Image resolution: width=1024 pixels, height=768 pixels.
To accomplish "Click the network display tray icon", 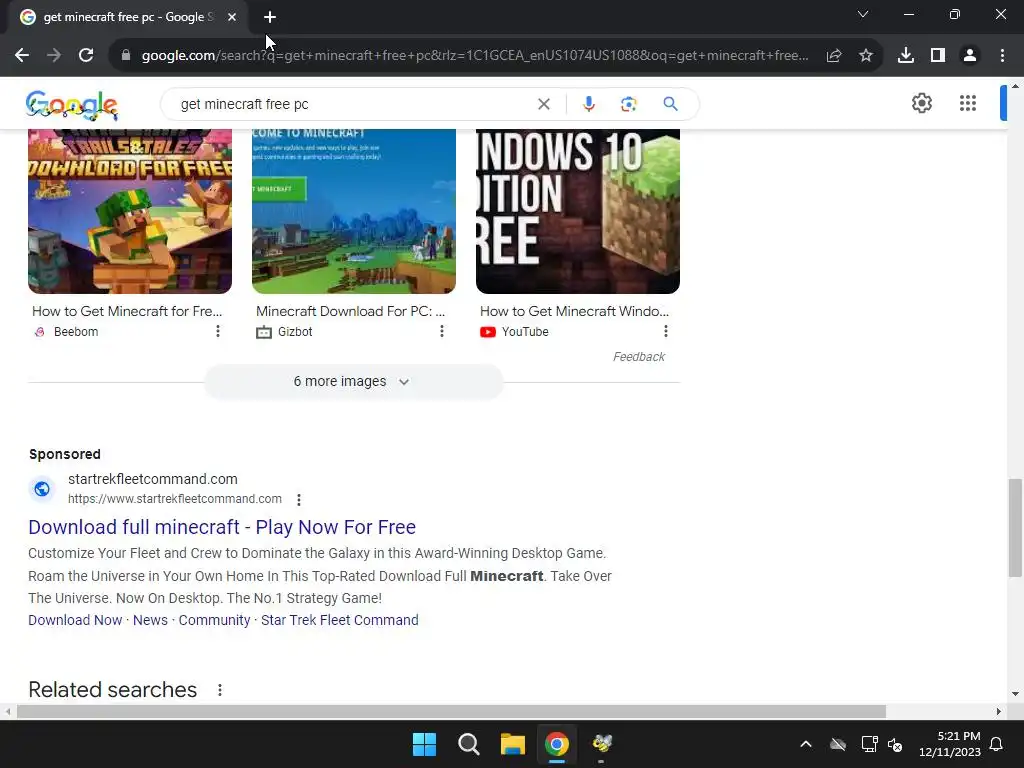I will [869, 744].
